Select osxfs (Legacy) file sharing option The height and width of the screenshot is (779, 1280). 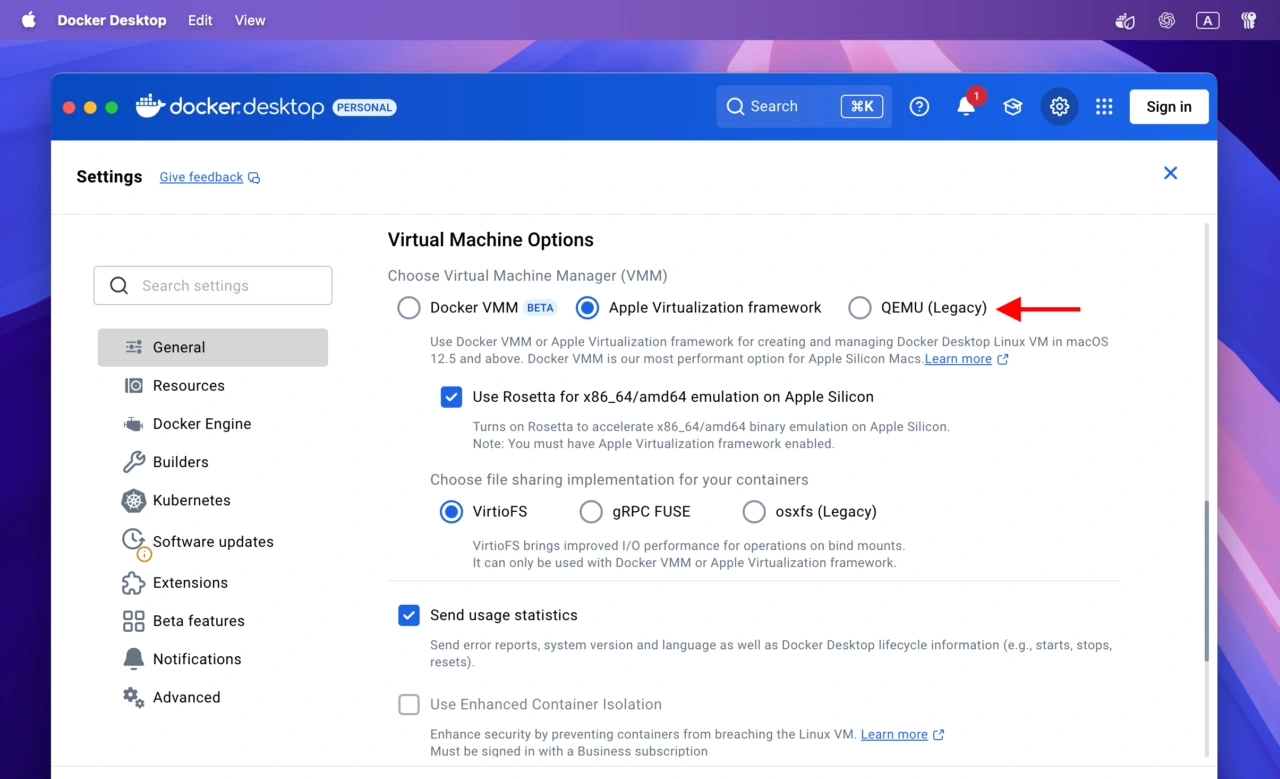[754, 511]
